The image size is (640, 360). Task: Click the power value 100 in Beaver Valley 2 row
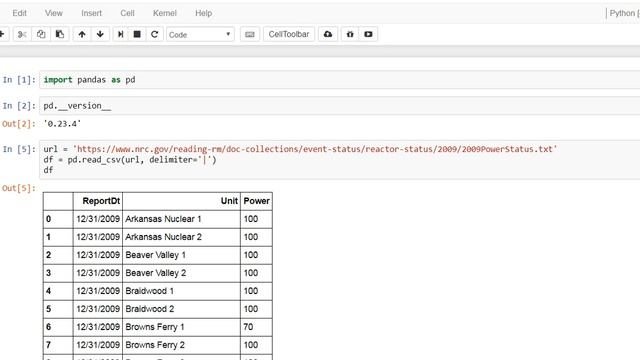[256, 273]
